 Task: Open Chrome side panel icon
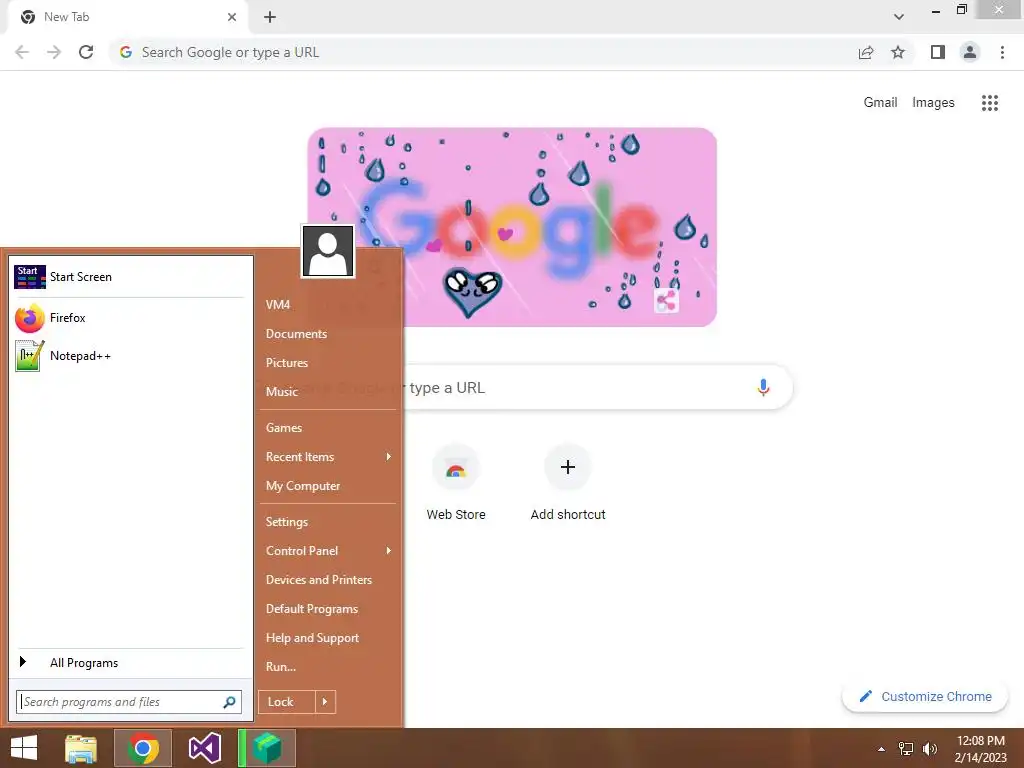point(938,52)
